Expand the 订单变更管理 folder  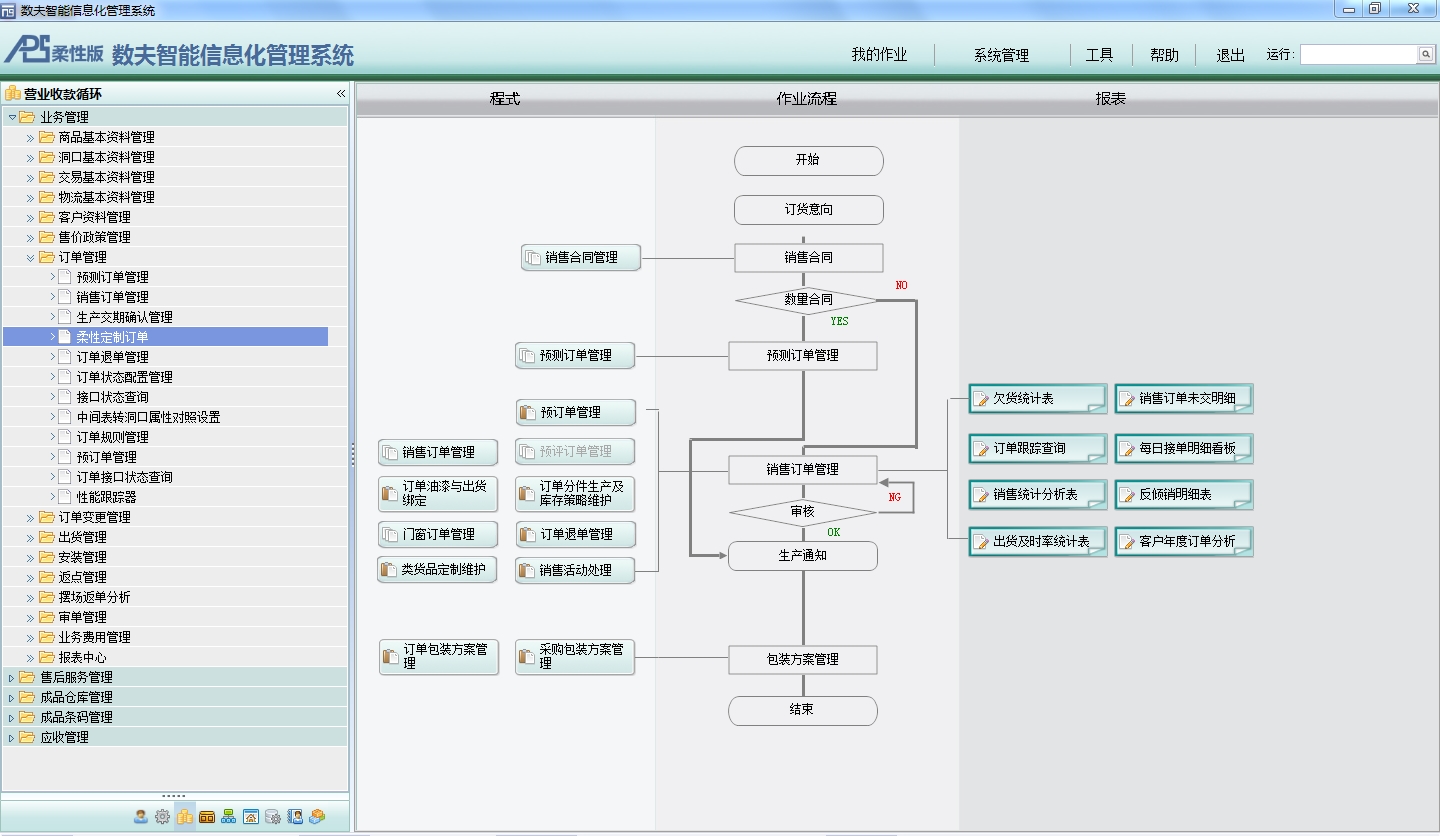click(30, 517)
